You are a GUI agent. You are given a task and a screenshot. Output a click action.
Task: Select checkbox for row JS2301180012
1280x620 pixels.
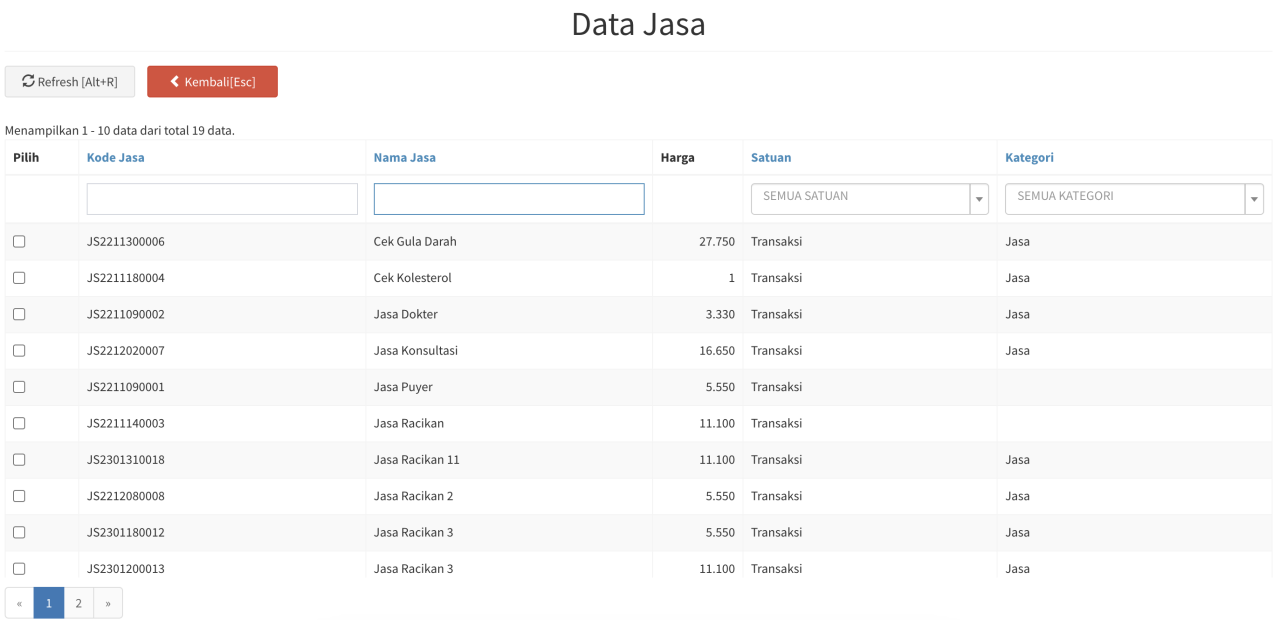pyautogui.click(x=19, y=532)
